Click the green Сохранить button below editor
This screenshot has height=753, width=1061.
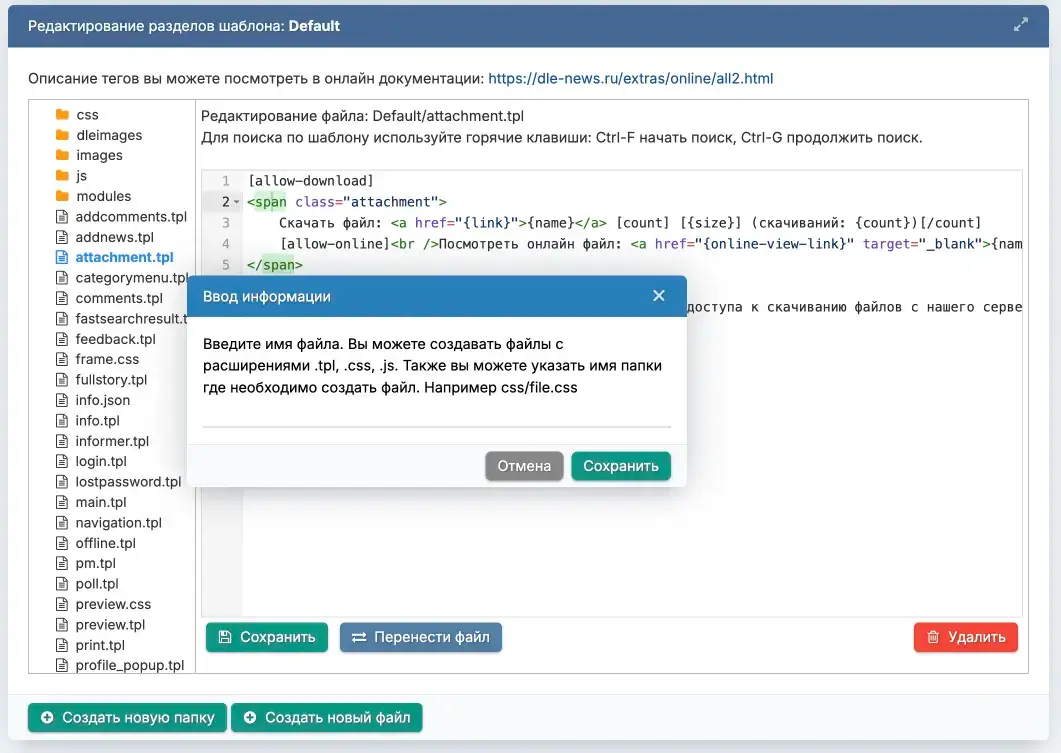click(267, 637)
